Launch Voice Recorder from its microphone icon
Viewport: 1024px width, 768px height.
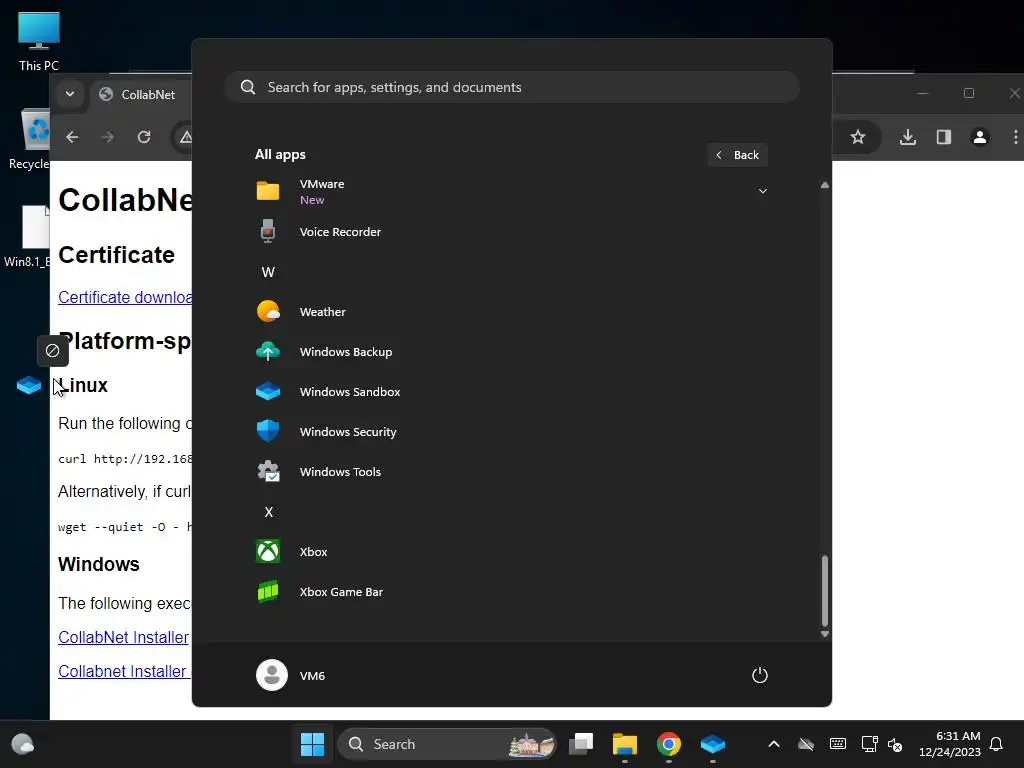268,231
